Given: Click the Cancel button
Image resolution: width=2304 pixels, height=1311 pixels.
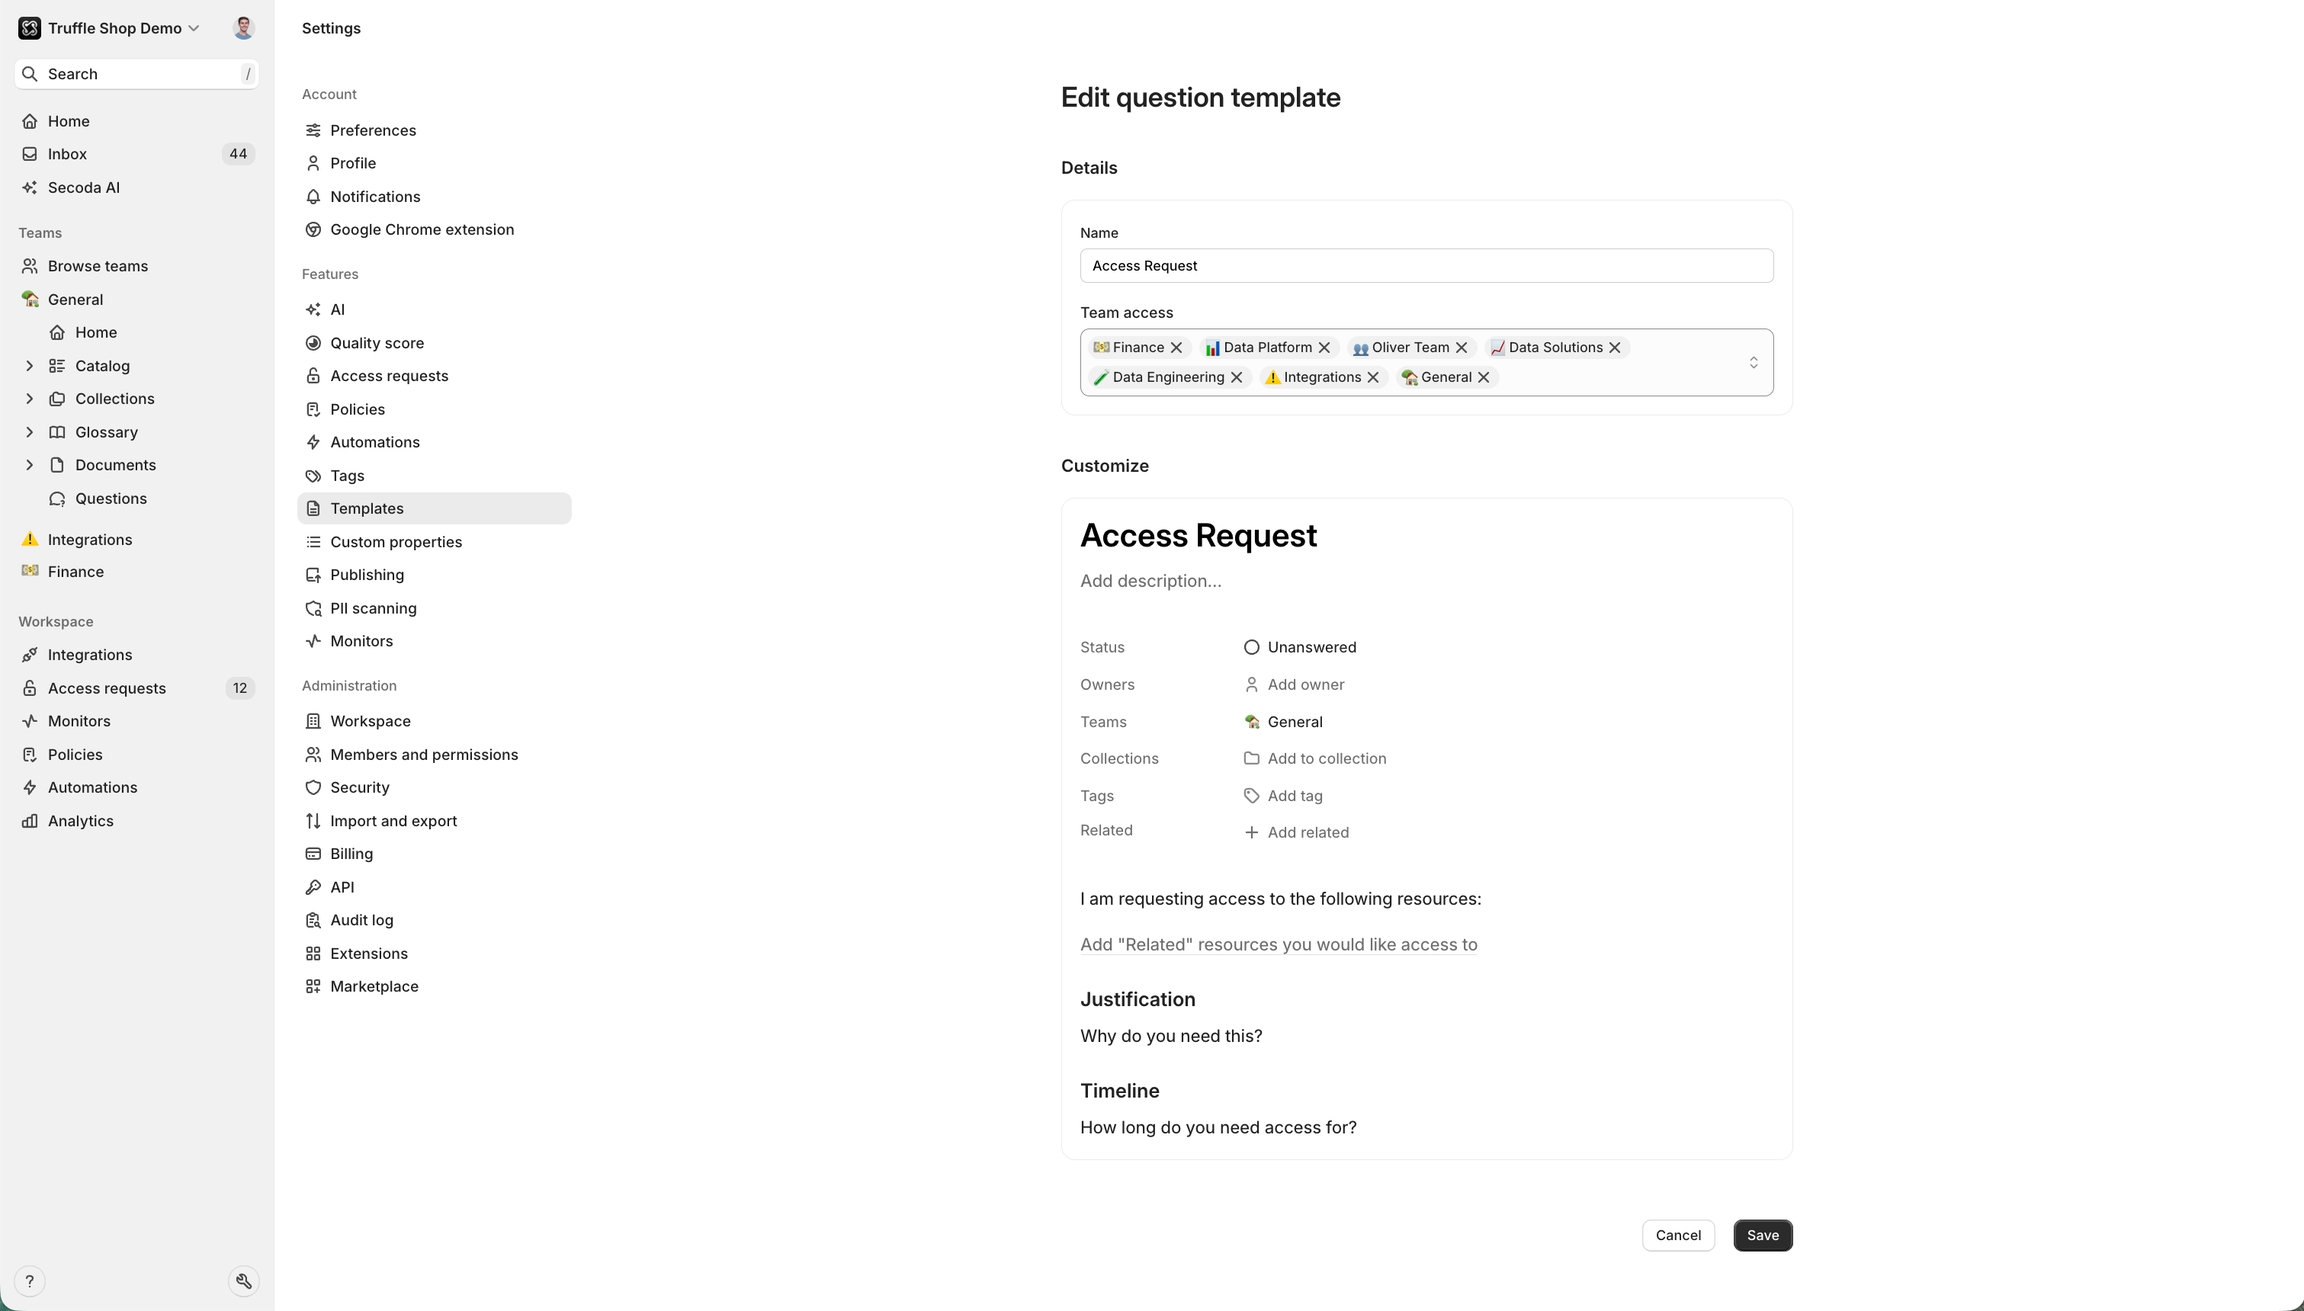Looking at the screenshot, I should pyautogui.click(x=1677, y=1236).
